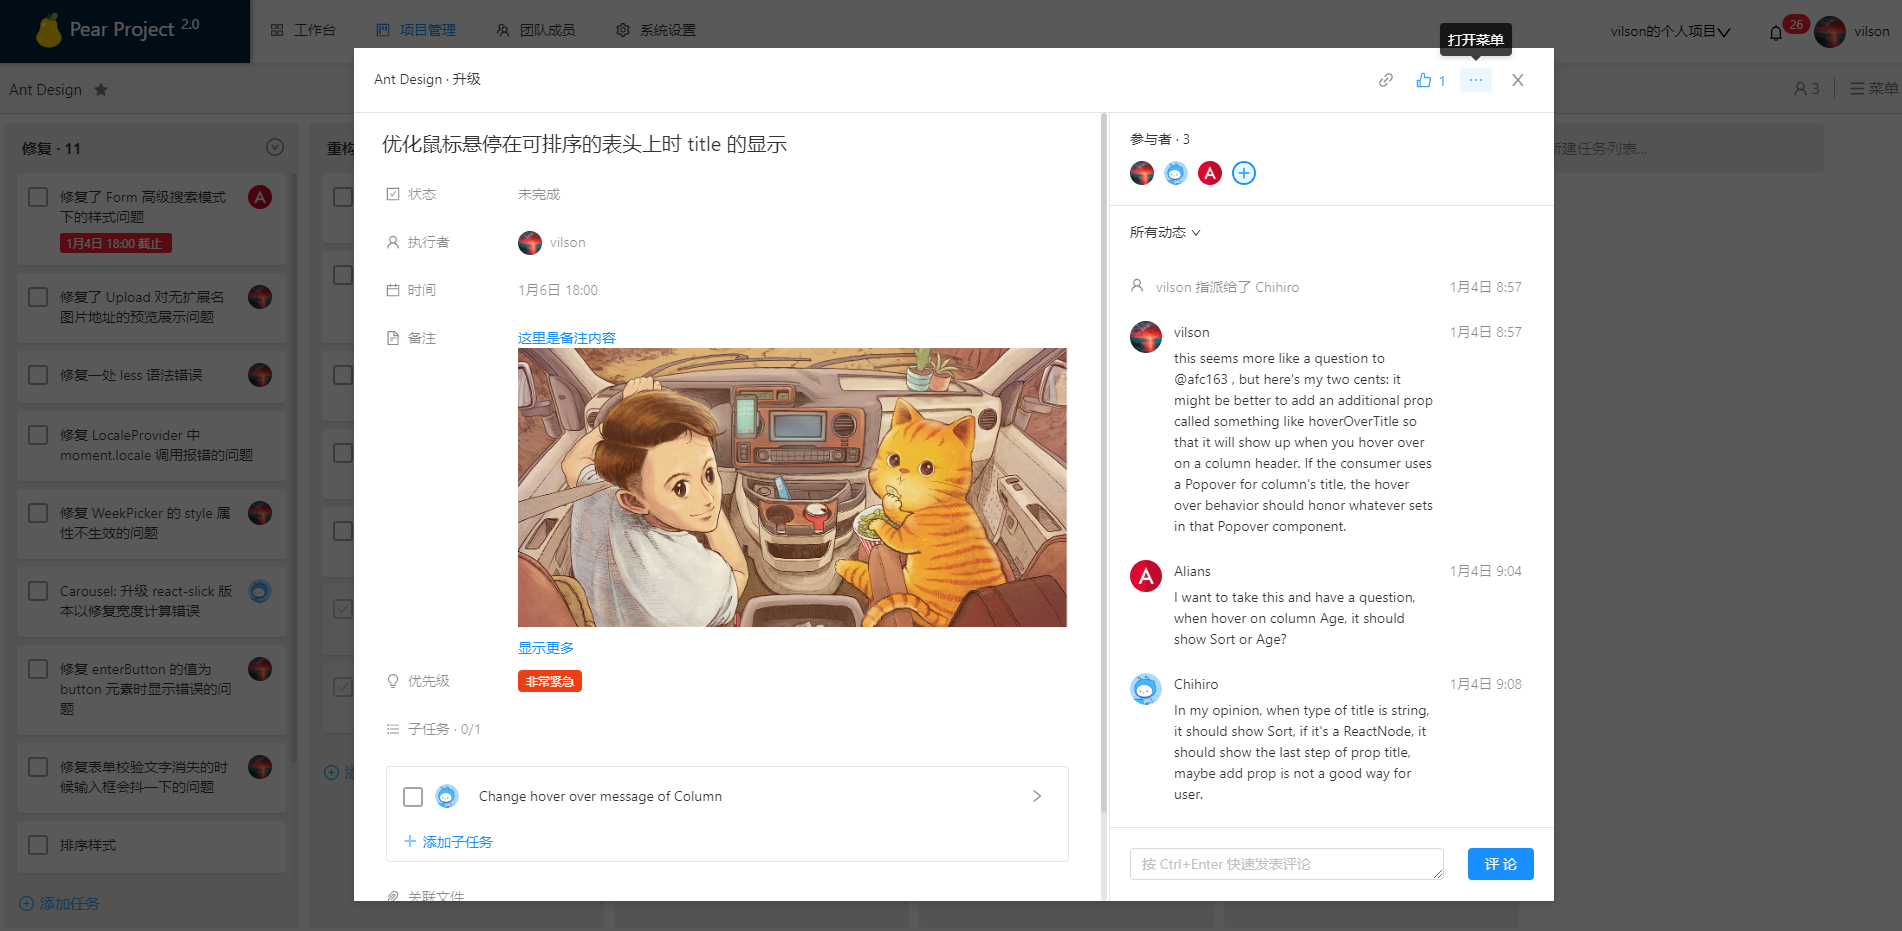Click Alians avatar in comment
The image size is (1902, 931).
point(1146,576)
